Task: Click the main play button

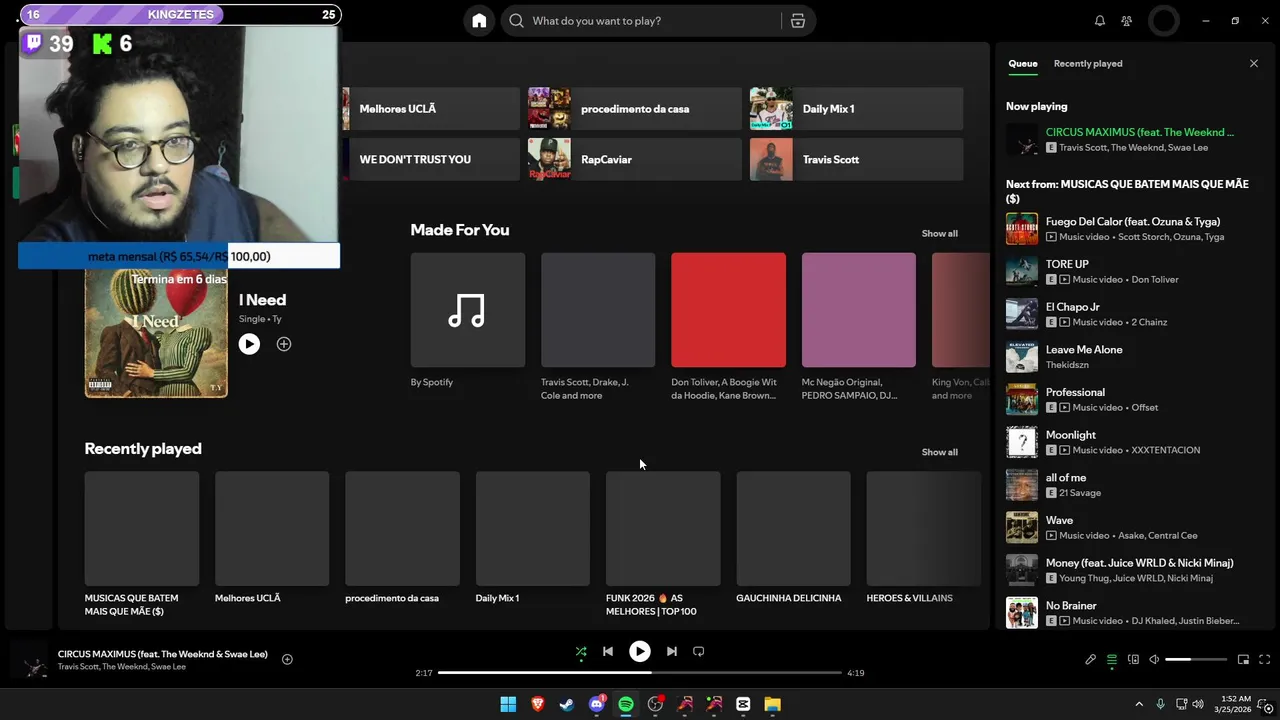Action: pos(639,651)
